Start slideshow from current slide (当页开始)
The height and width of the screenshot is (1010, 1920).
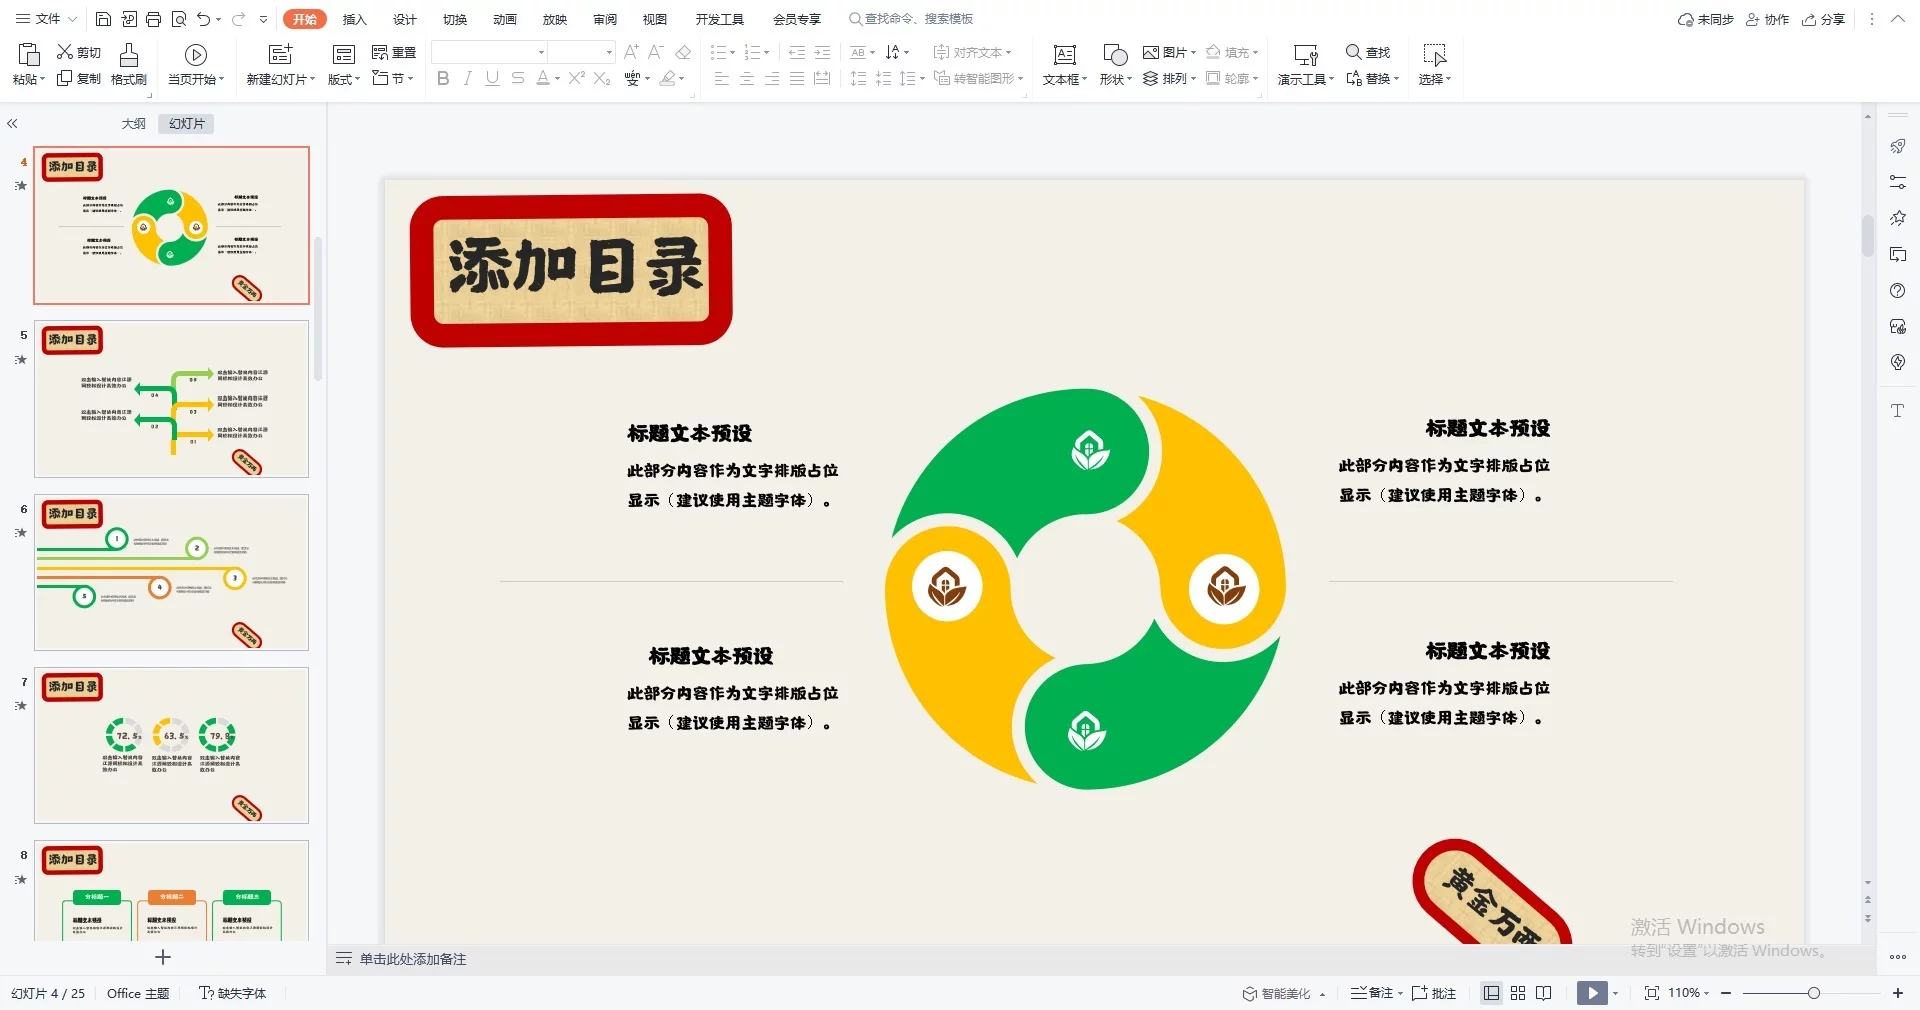(x=196, y=55)
